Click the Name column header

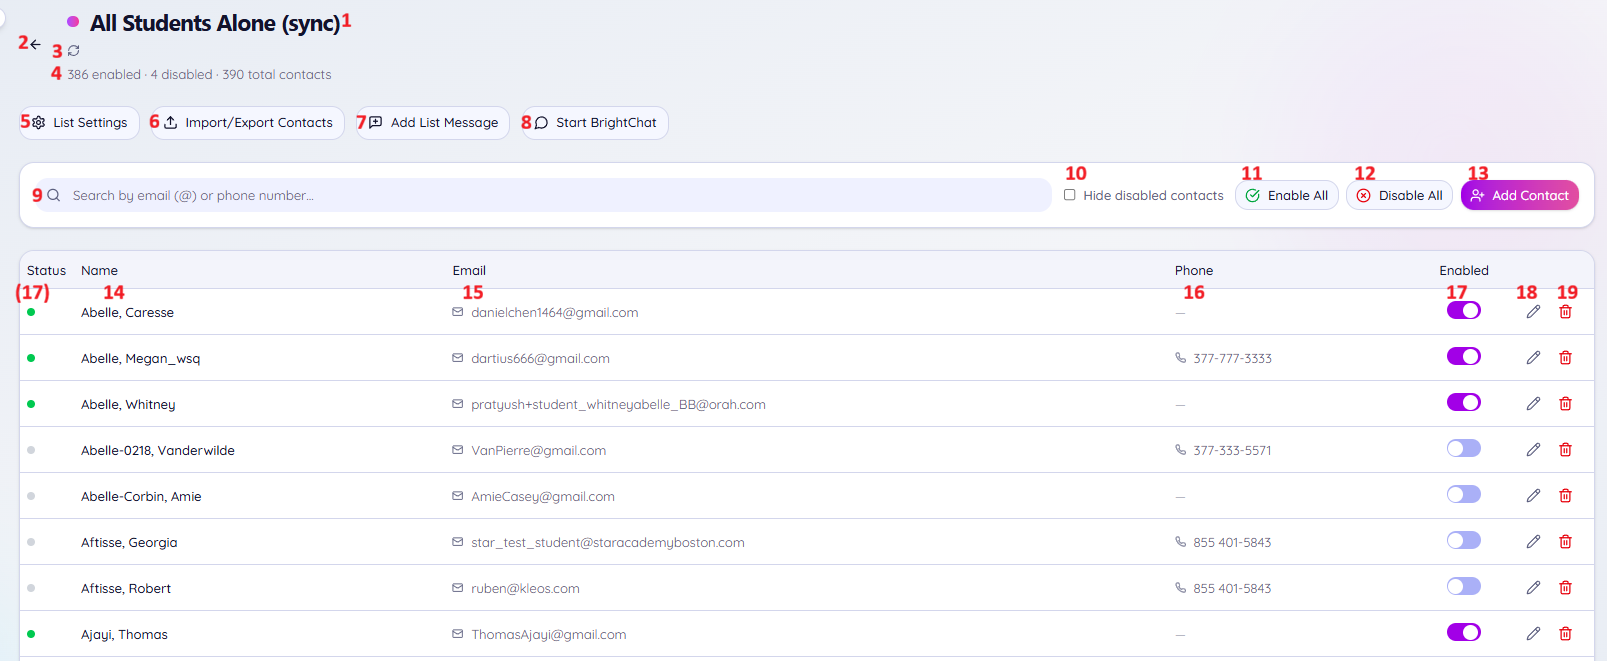pyautogui.click(x=99, y=270)
